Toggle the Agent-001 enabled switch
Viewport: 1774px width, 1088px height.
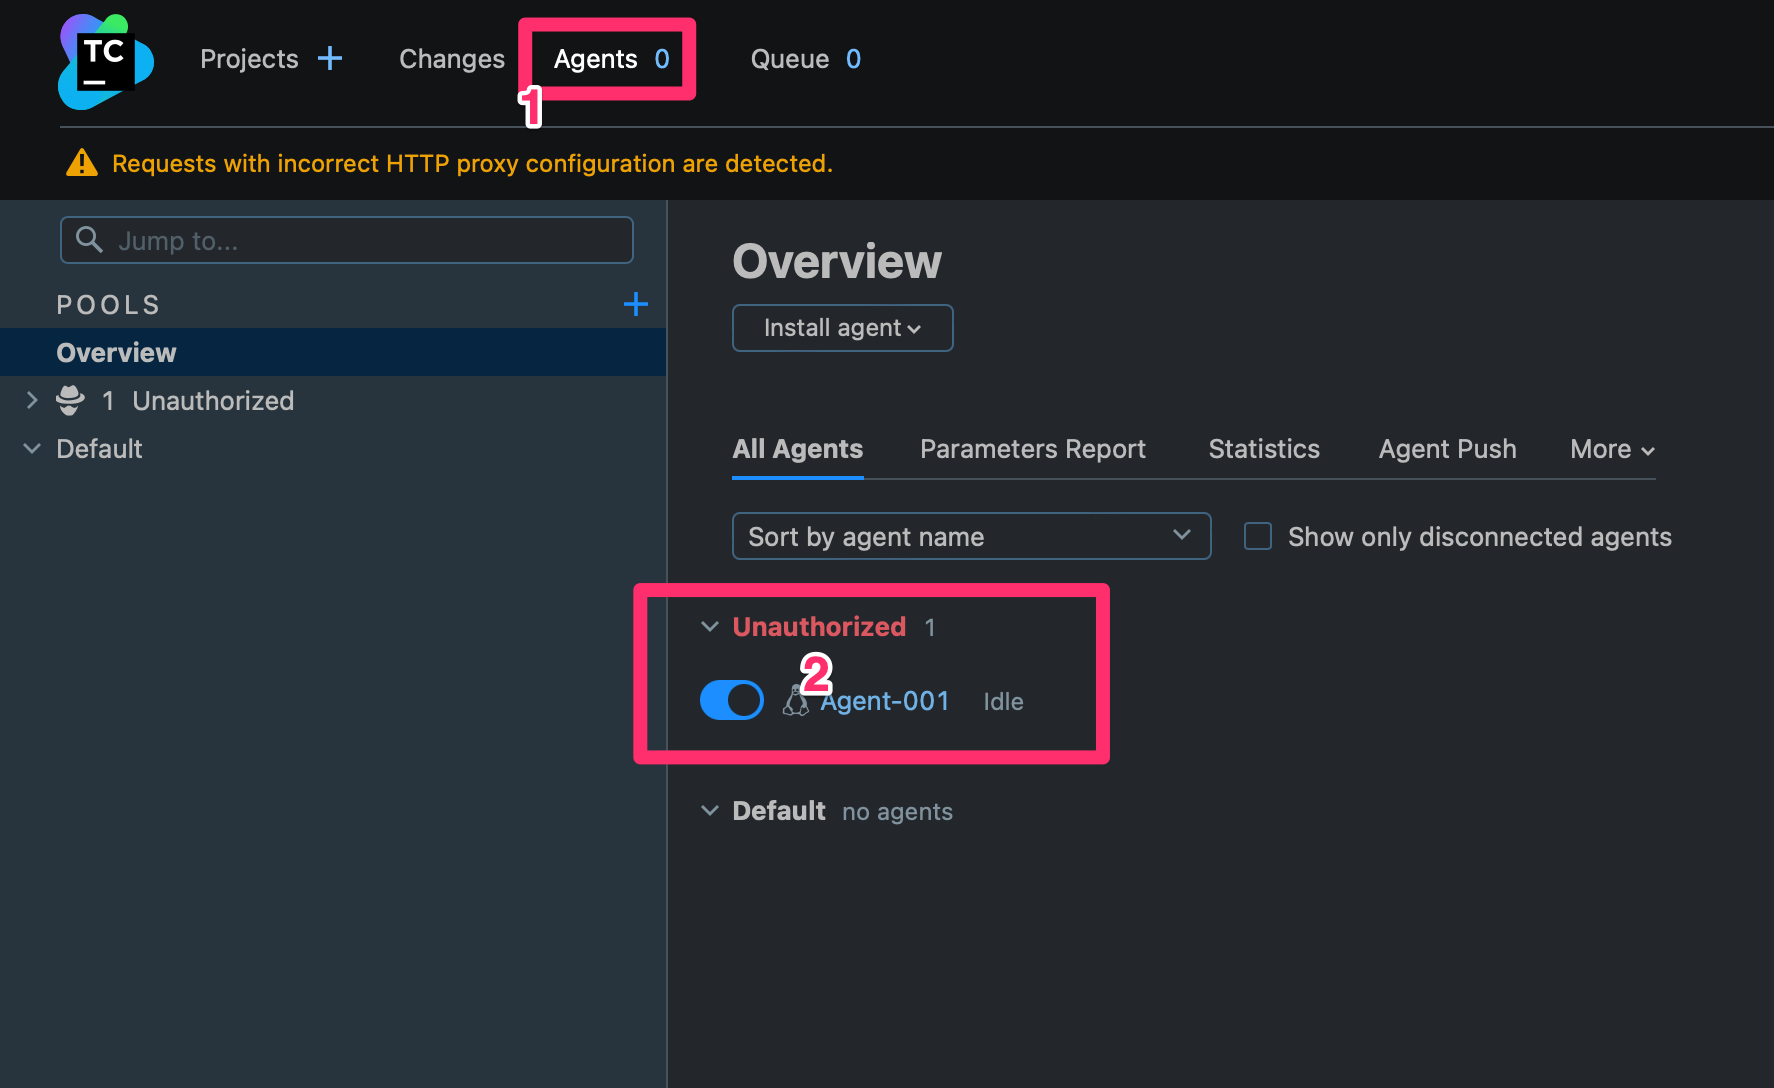coord(731,700)
